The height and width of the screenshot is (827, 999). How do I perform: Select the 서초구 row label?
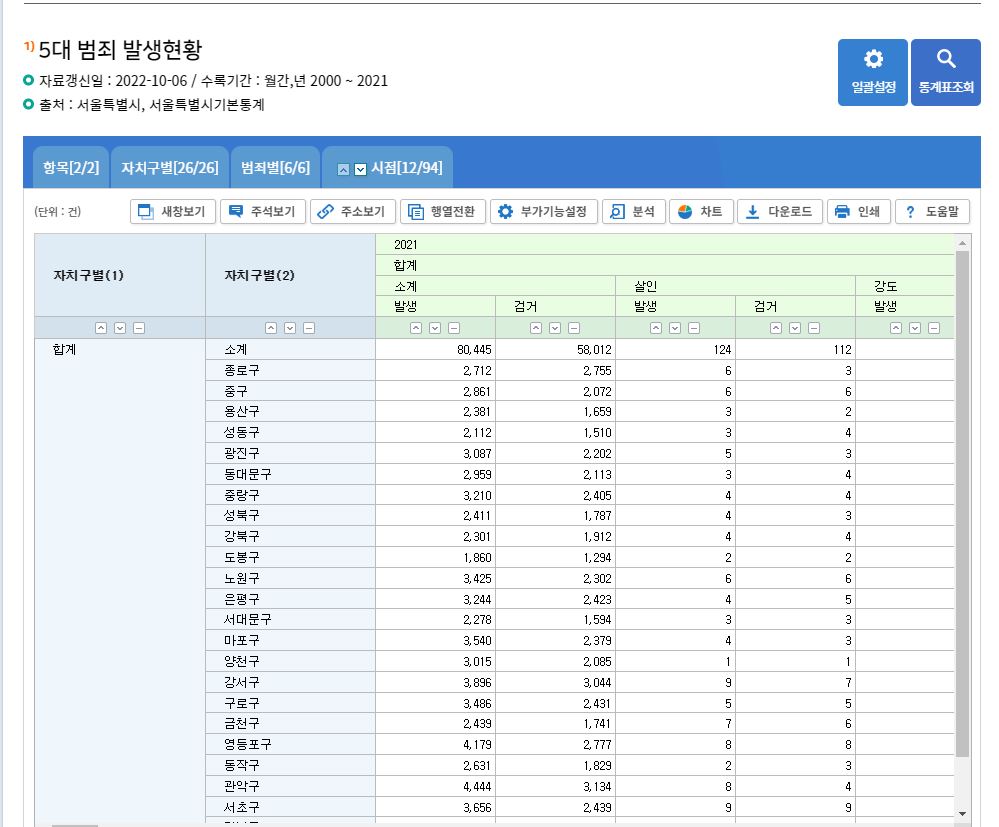pyautogui.click(x=241, y=807)
